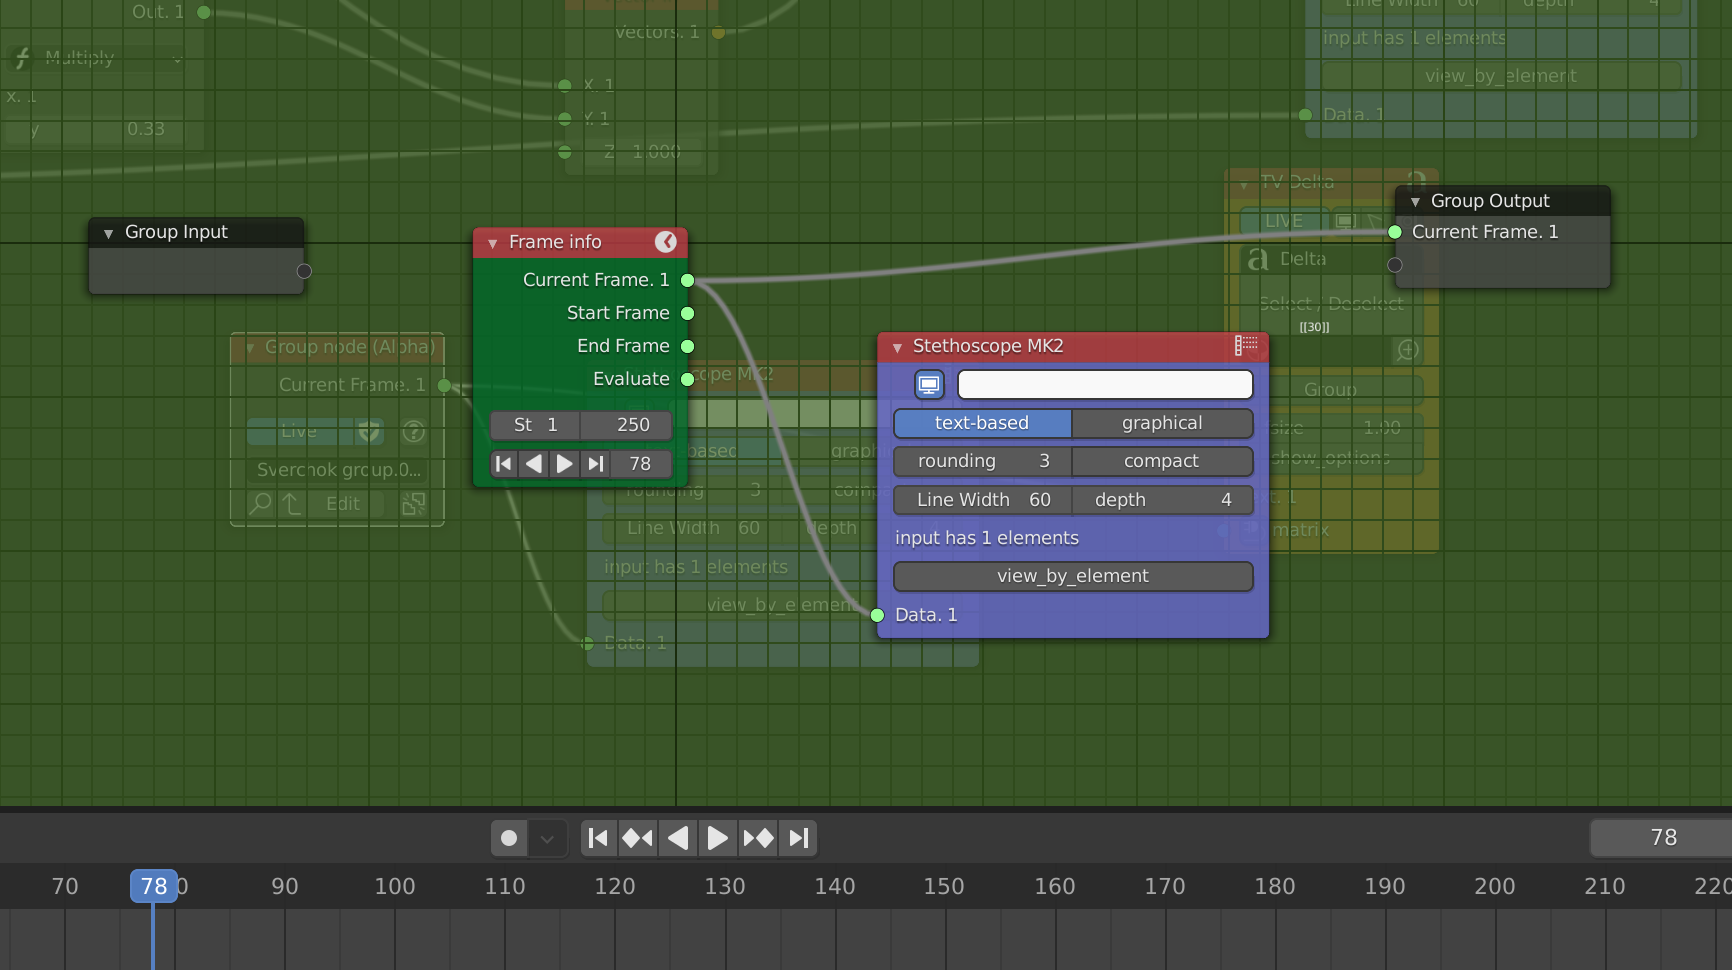Screen dimensions: 1732x970
Task: Click the Stethoscope MK2 header grid icon
Action: tap(1246, 345)
